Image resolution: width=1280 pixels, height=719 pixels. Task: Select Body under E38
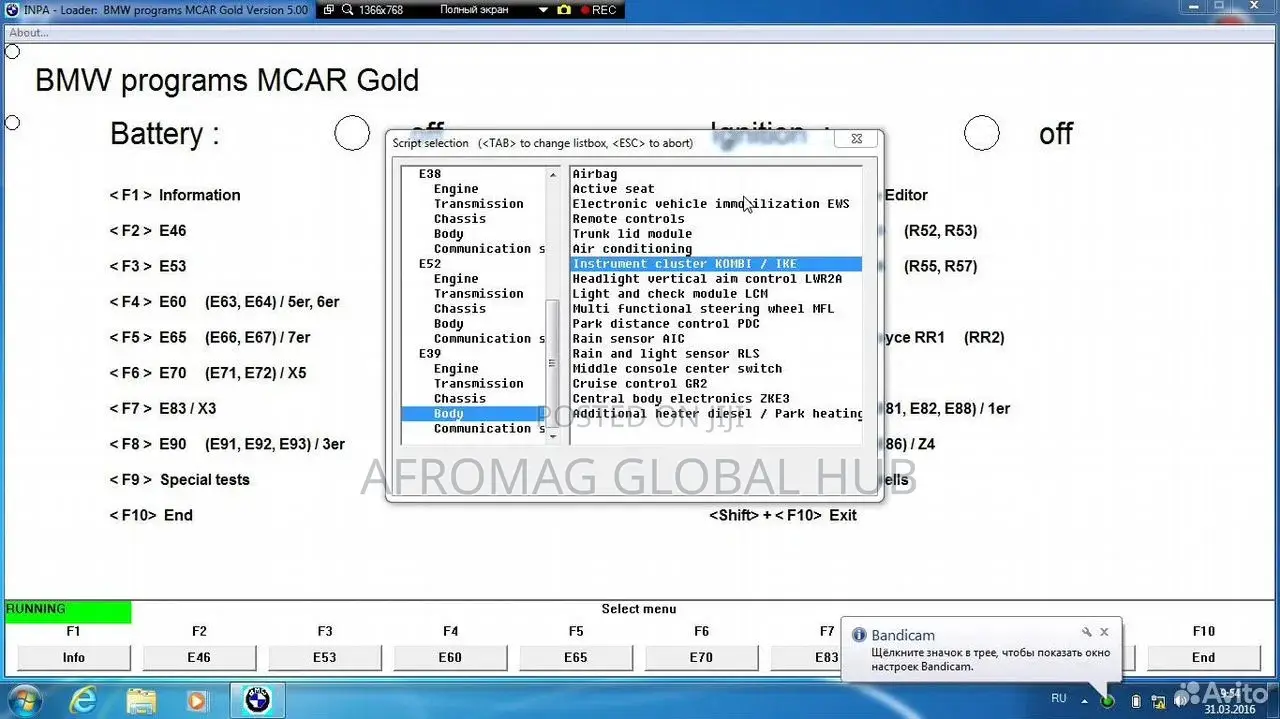[x=448, y=234]
